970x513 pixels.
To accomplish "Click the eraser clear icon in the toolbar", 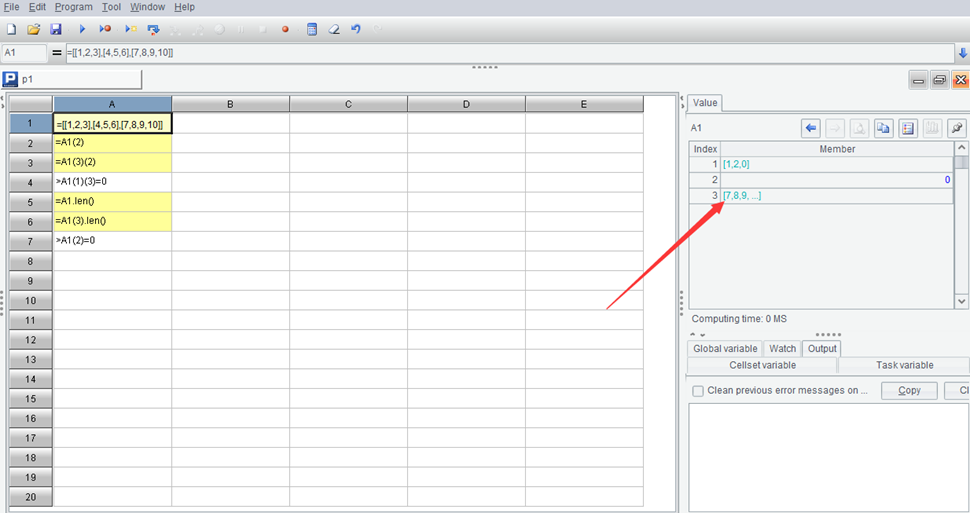I will pos(334,30).
